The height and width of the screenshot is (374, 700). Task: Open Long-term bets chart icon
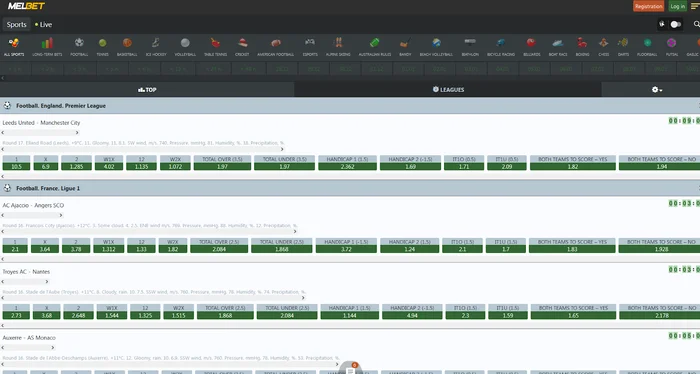click(x=47, y=46)
